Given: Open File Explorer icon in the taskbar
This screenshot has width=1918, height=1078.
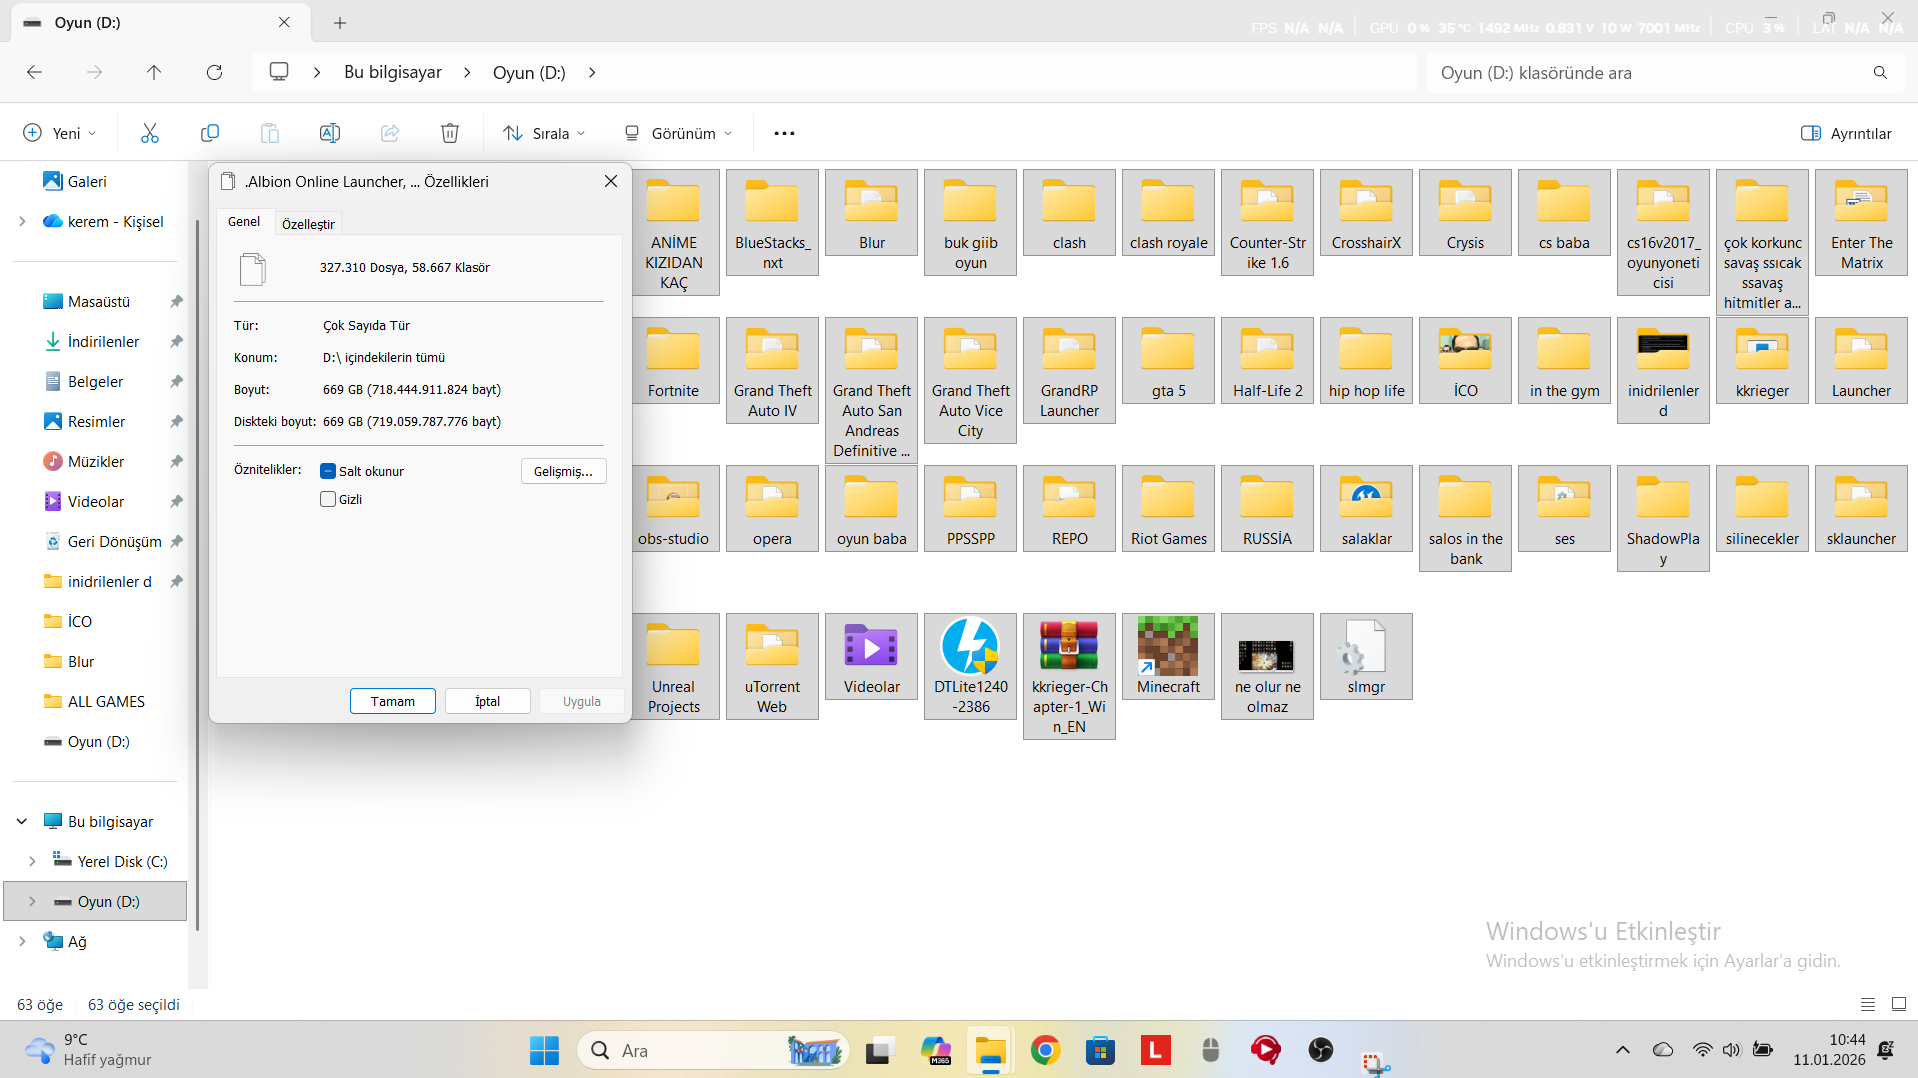Looking at the screenshot, I should click(990, 1050).
